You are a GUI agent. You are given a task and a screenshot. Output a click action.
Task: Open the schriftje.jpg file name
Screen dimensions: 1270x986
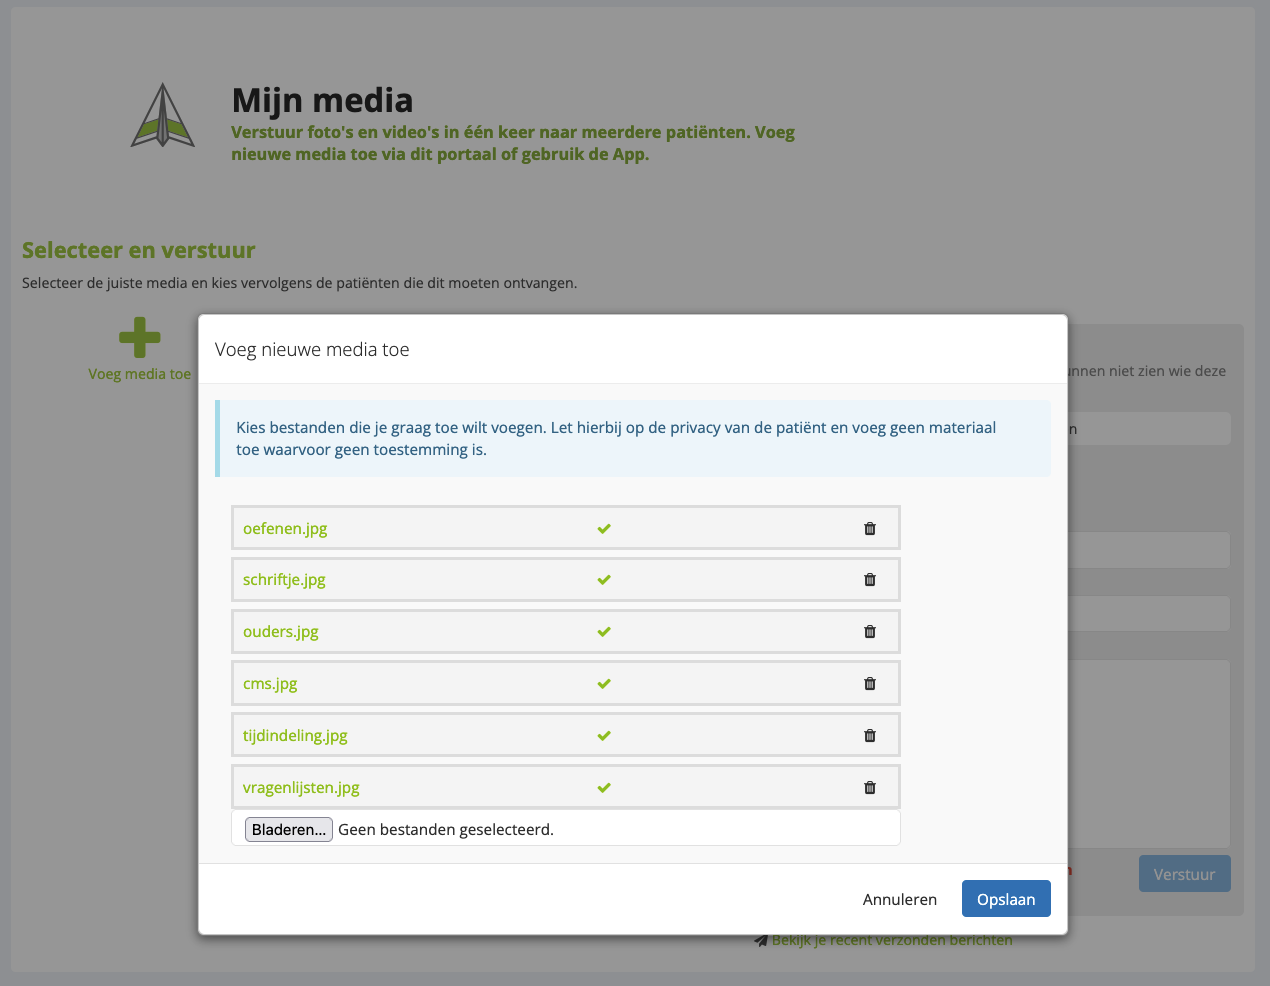[284, 580]
